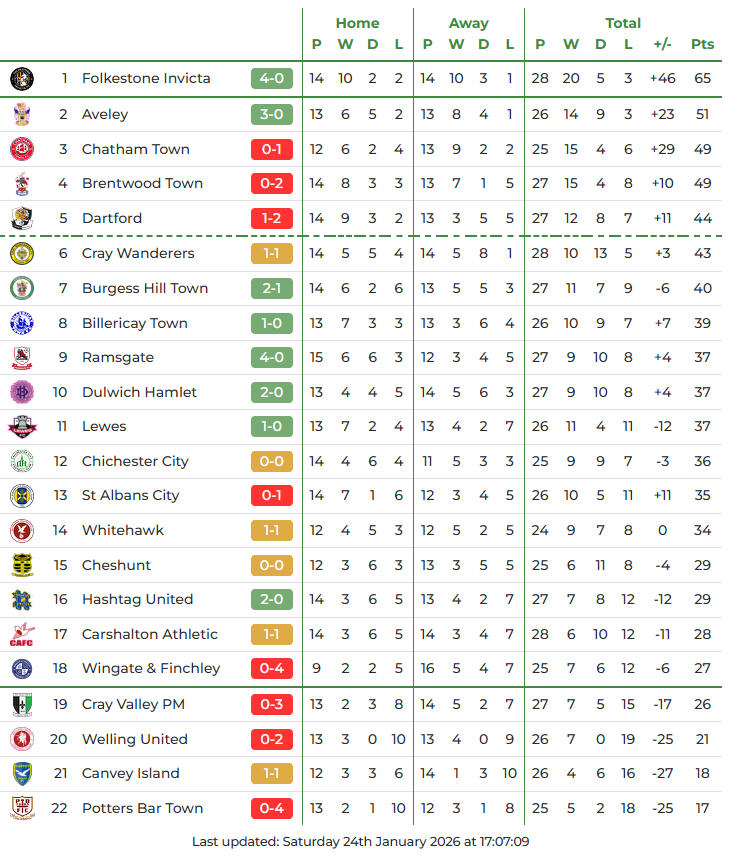Screen dimensions: 737x858
Task: Open the Cray Wanderers team link
Action: [x=138, y=253]
